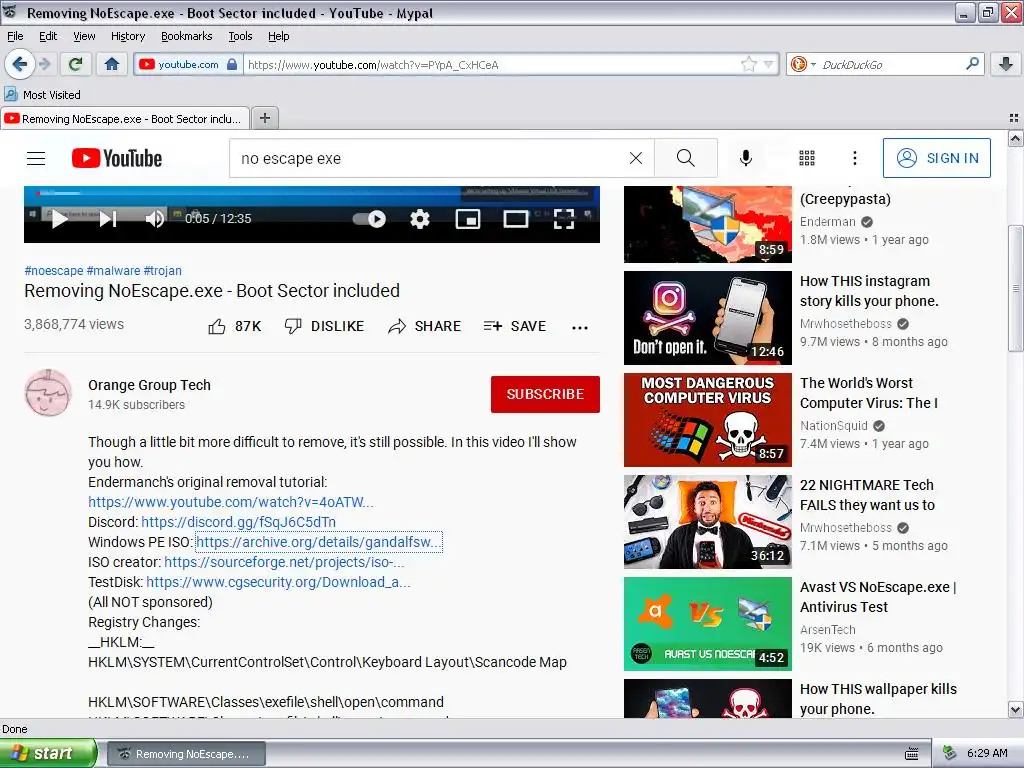Open the Help menu

click(x=278, y=36)
